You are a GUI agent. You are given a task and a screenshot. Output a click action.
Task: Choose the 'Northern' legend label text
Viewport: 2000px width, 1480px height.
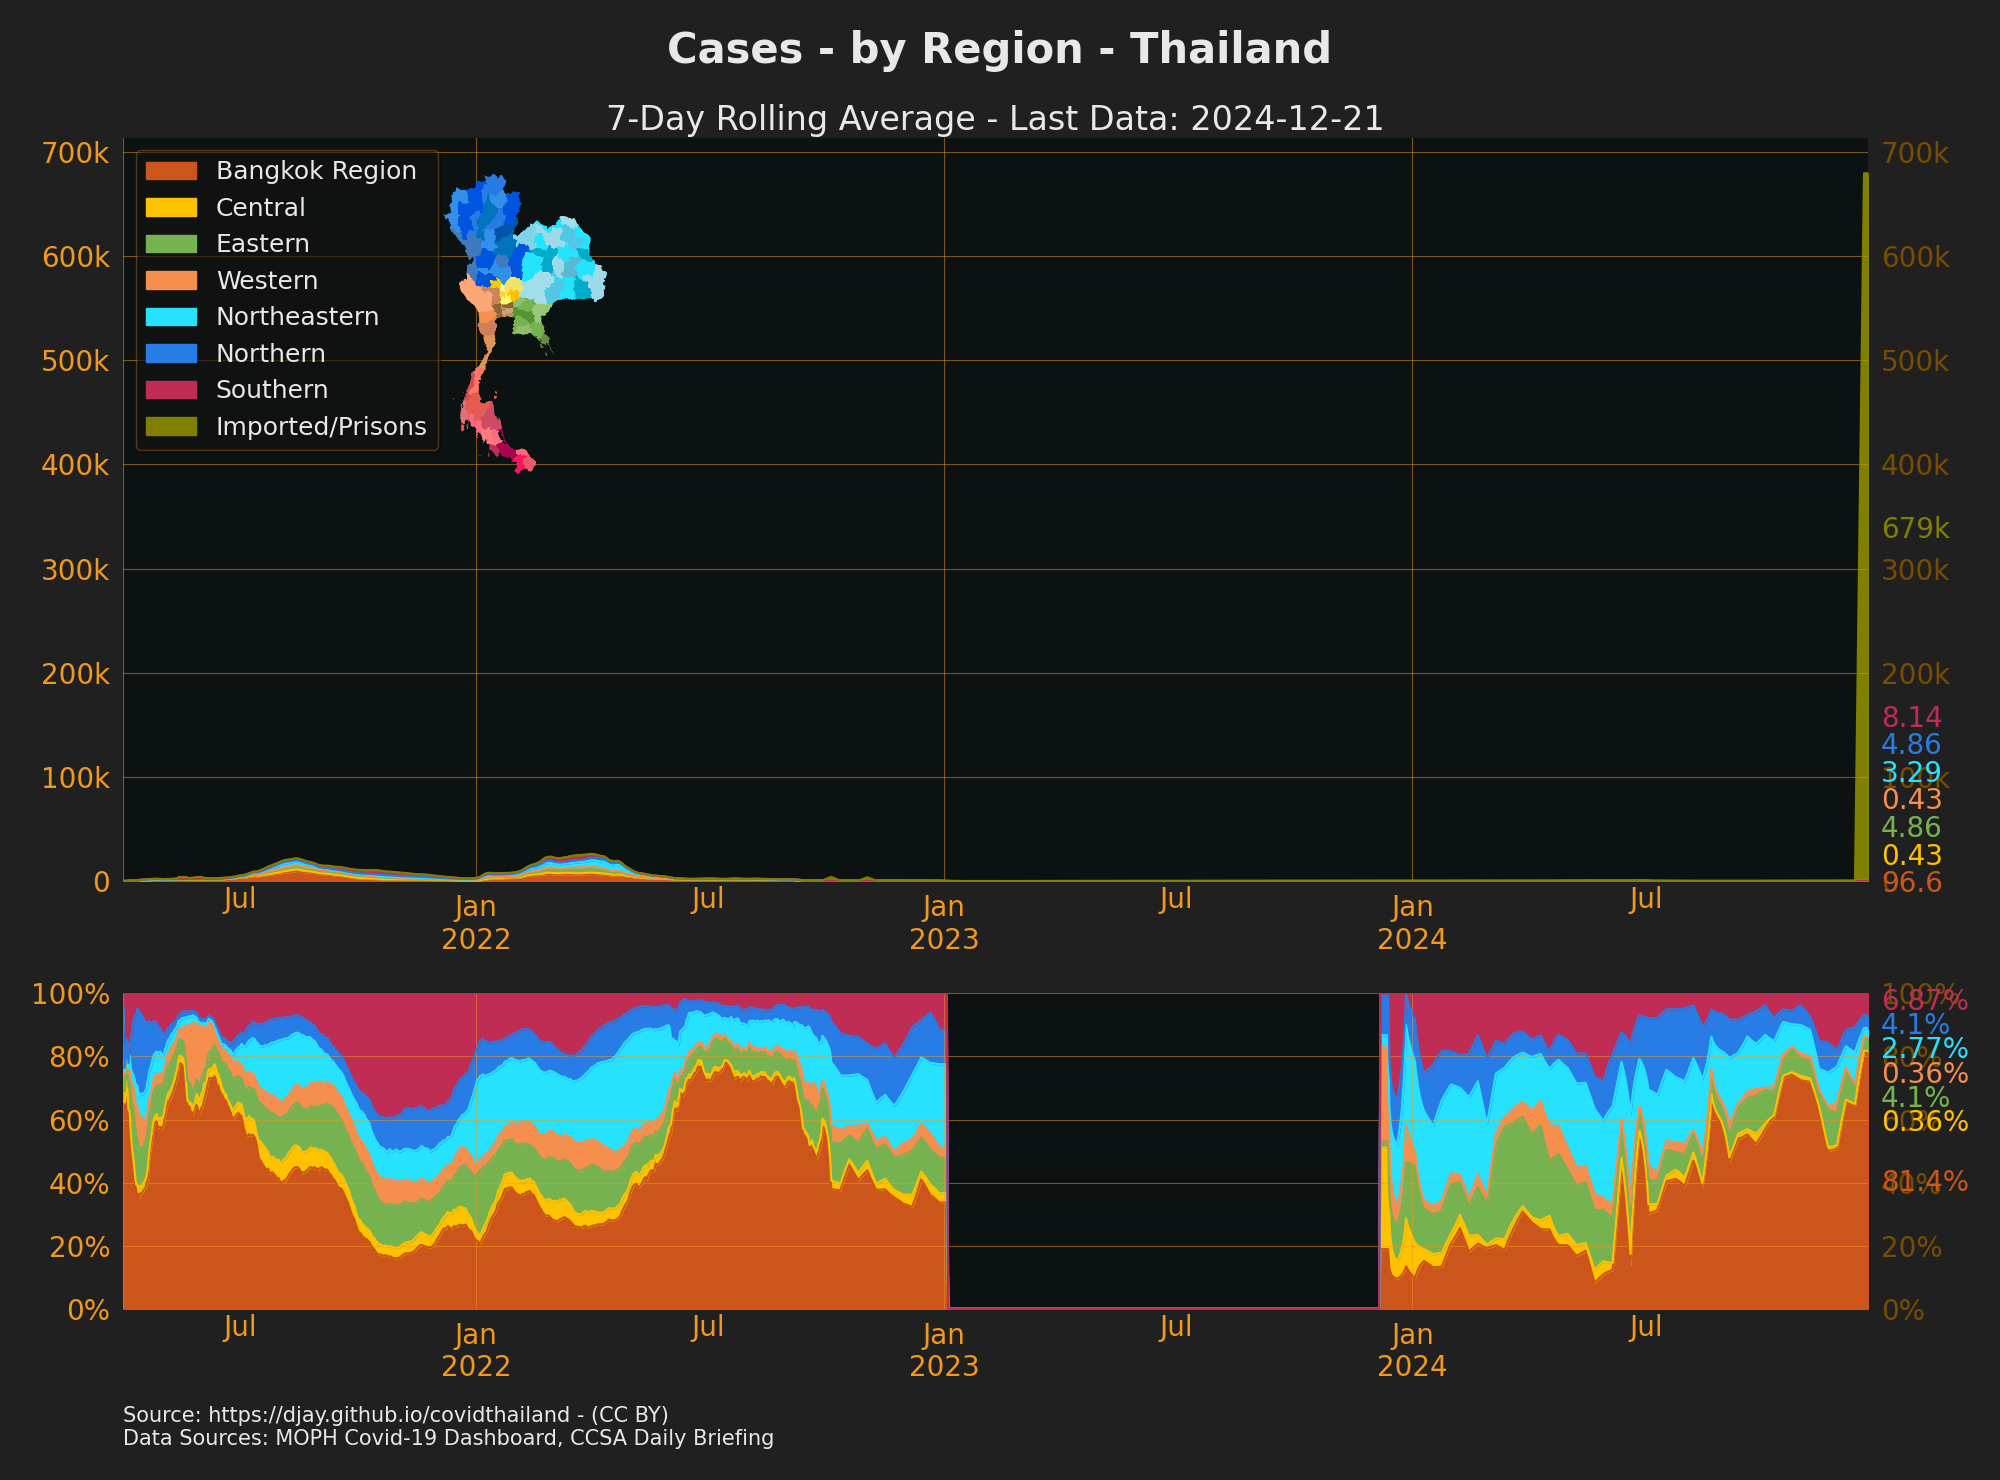[270, 354]
